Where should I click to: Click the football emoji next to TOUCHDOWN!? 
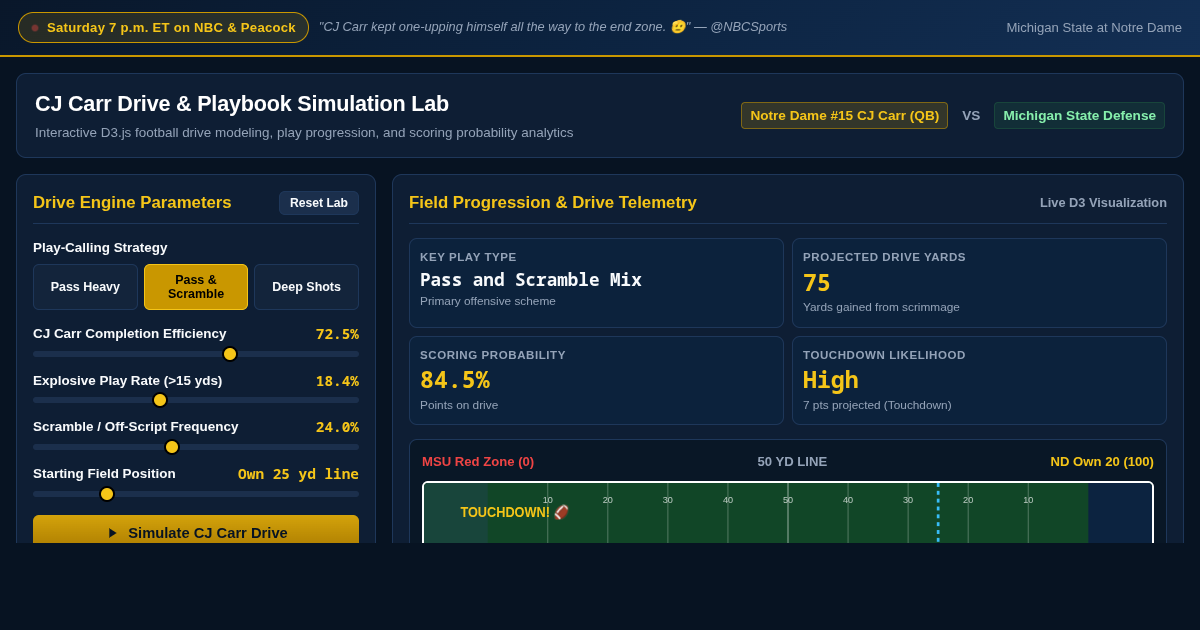[561, 512]
